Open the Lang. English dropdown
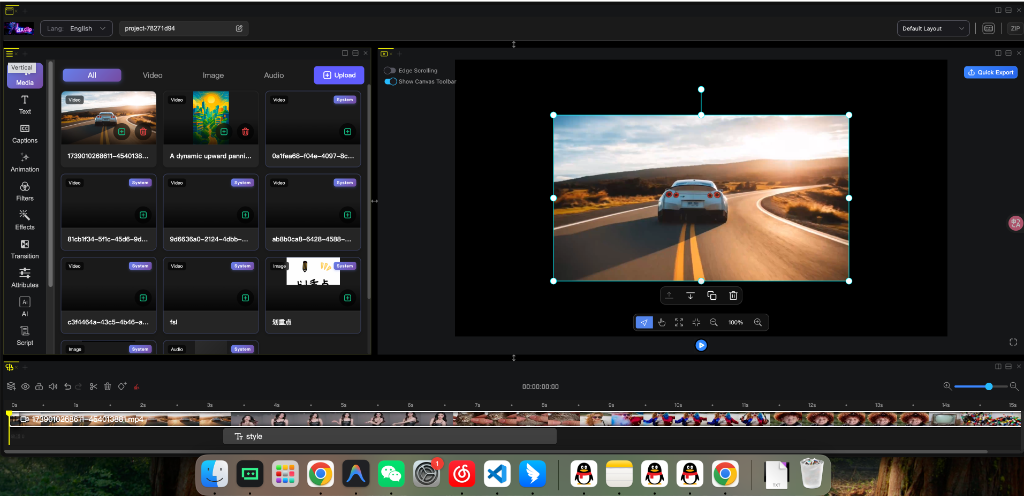The width and height of the screenshot is (1024, 496). click(76, 29)
